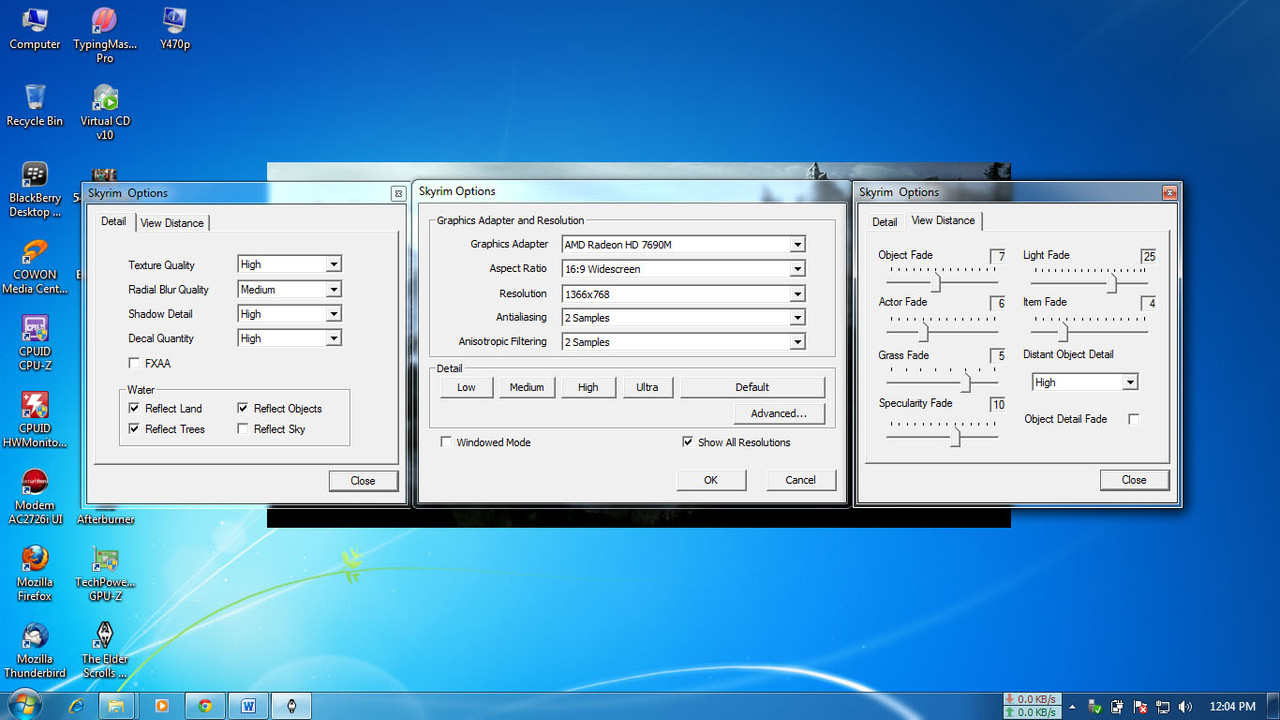Cancel the Skyrim Options dialog
This screenshot has height=720, width=1280.
click(801, 480)
